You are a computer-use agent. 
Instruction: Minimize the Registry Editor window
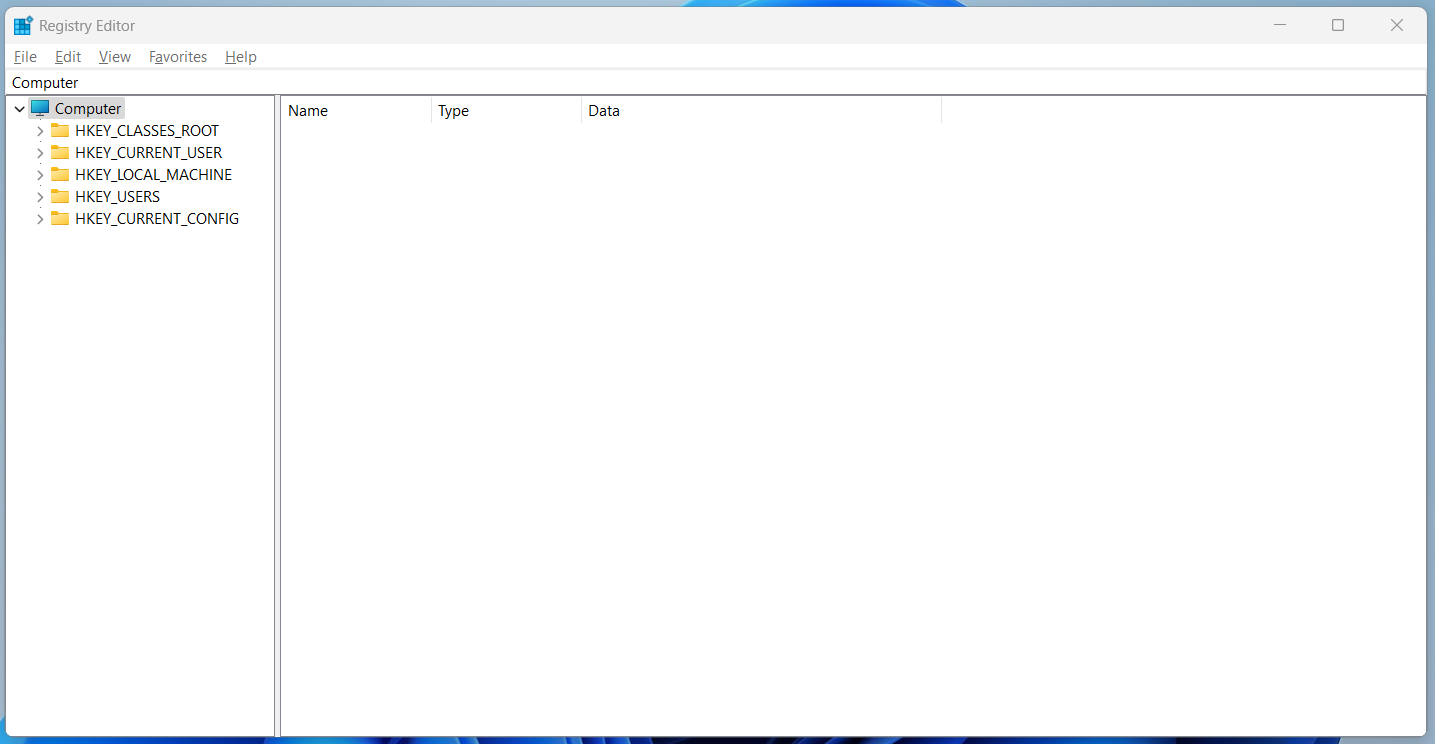pyautogui.click(x=1279, y=25)
